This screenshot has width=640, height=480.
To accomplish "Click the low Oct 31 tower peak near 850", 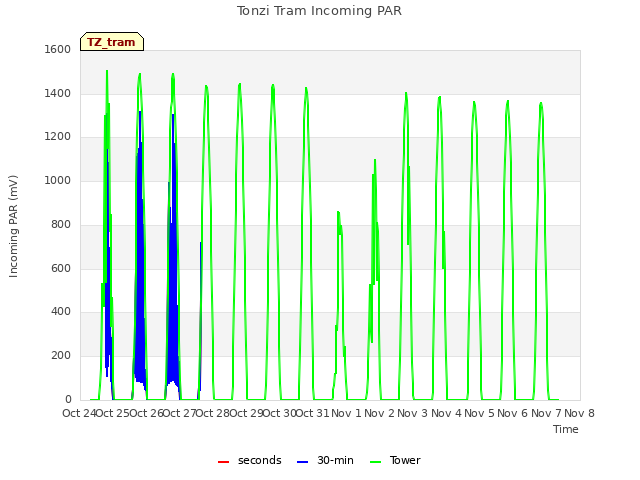I will [338, 213].
